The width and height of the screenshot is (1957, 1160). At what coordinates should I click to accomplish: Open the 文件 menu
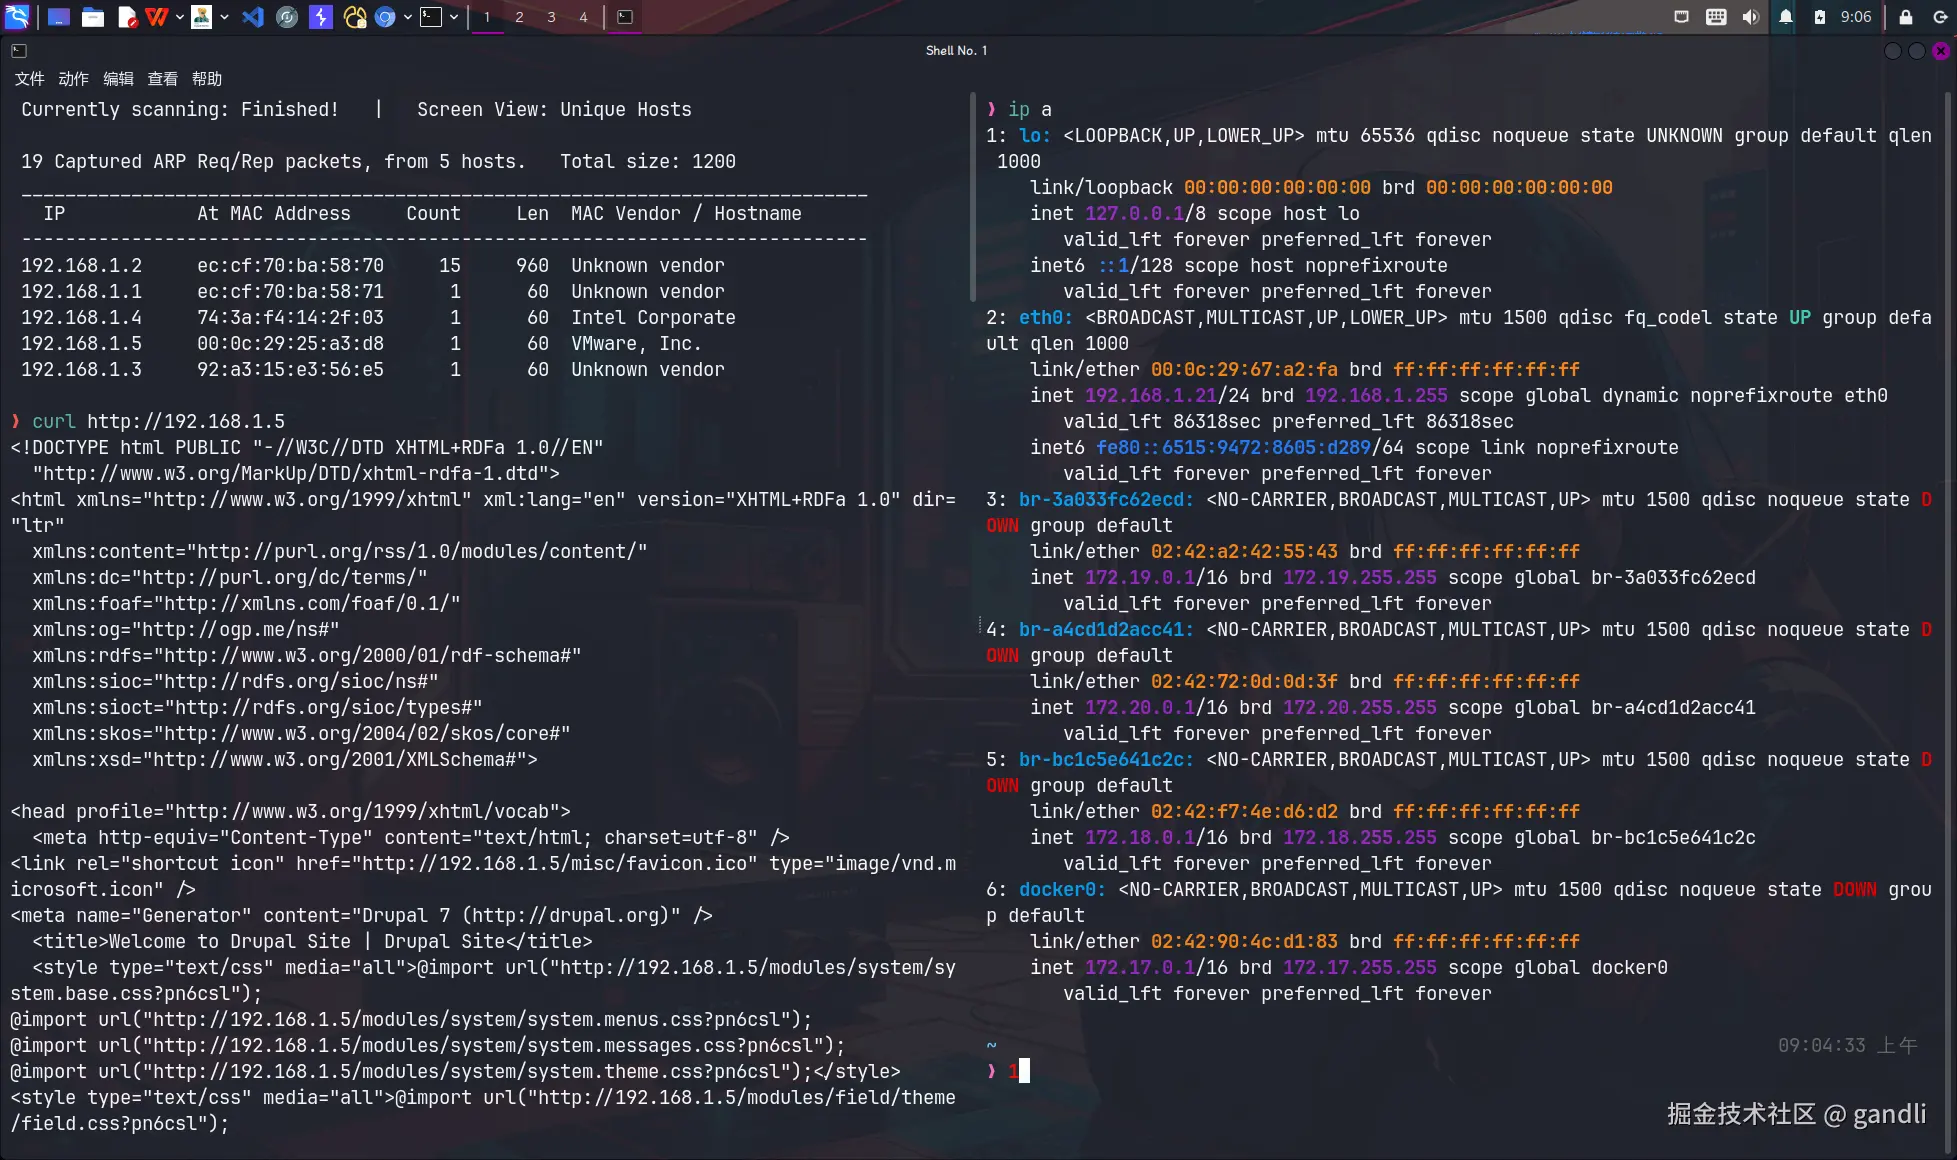29,79
